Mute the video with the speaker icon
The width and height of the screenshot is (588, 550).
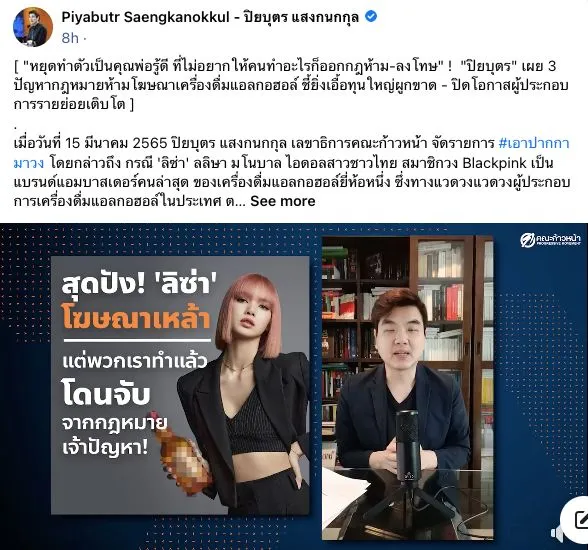click(556, 533)
